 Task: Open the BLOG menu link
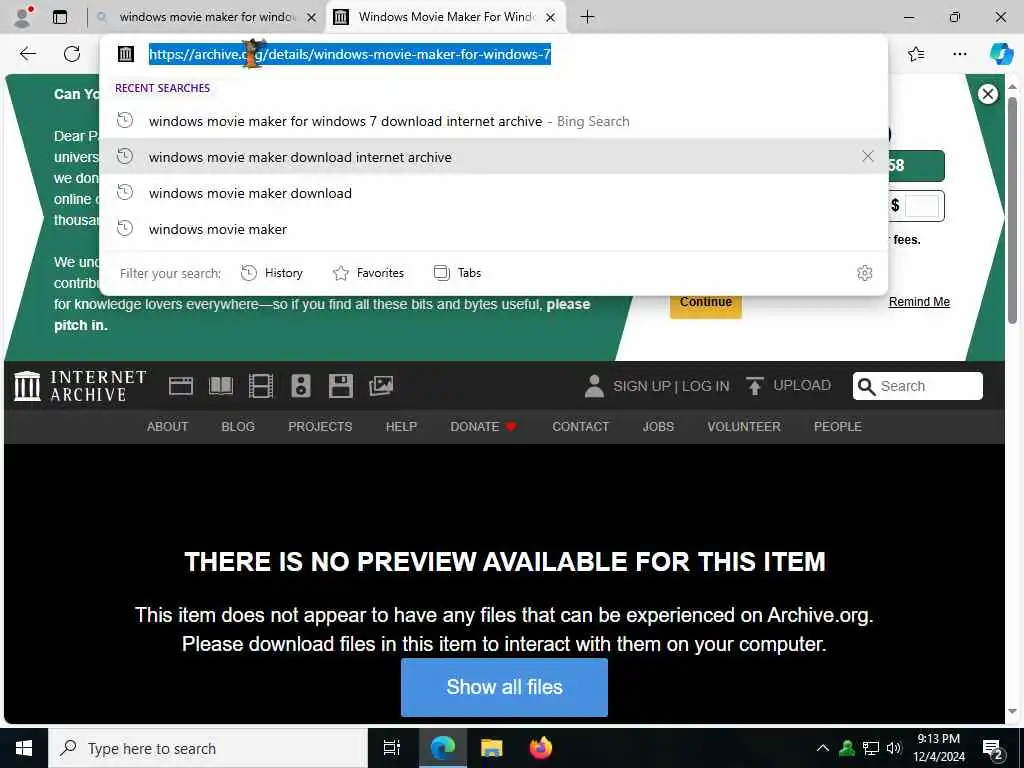pyautogui.click(x=238, y=426)
